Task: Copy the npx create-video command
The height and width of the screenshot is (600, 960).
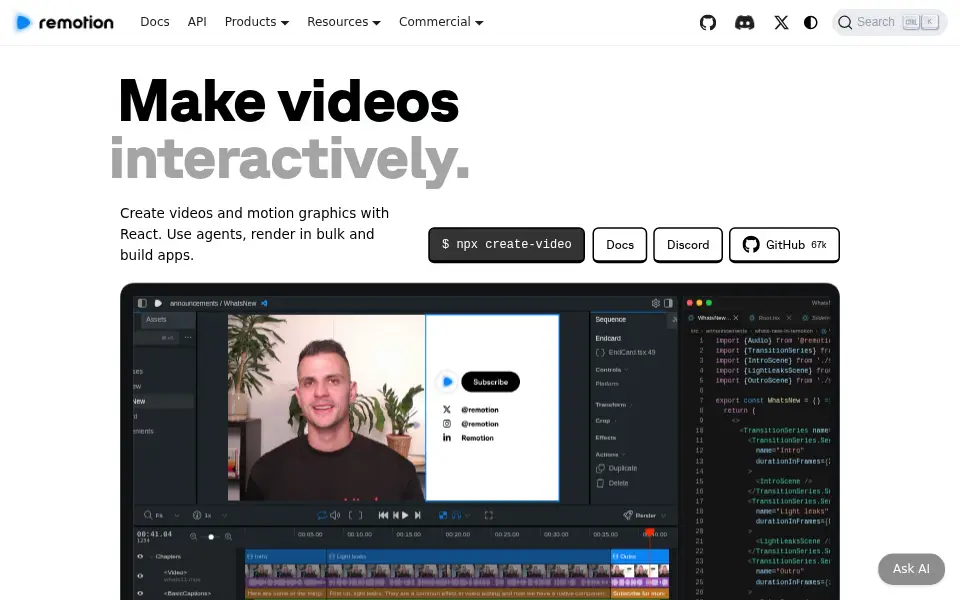Action: click(506, 244)
